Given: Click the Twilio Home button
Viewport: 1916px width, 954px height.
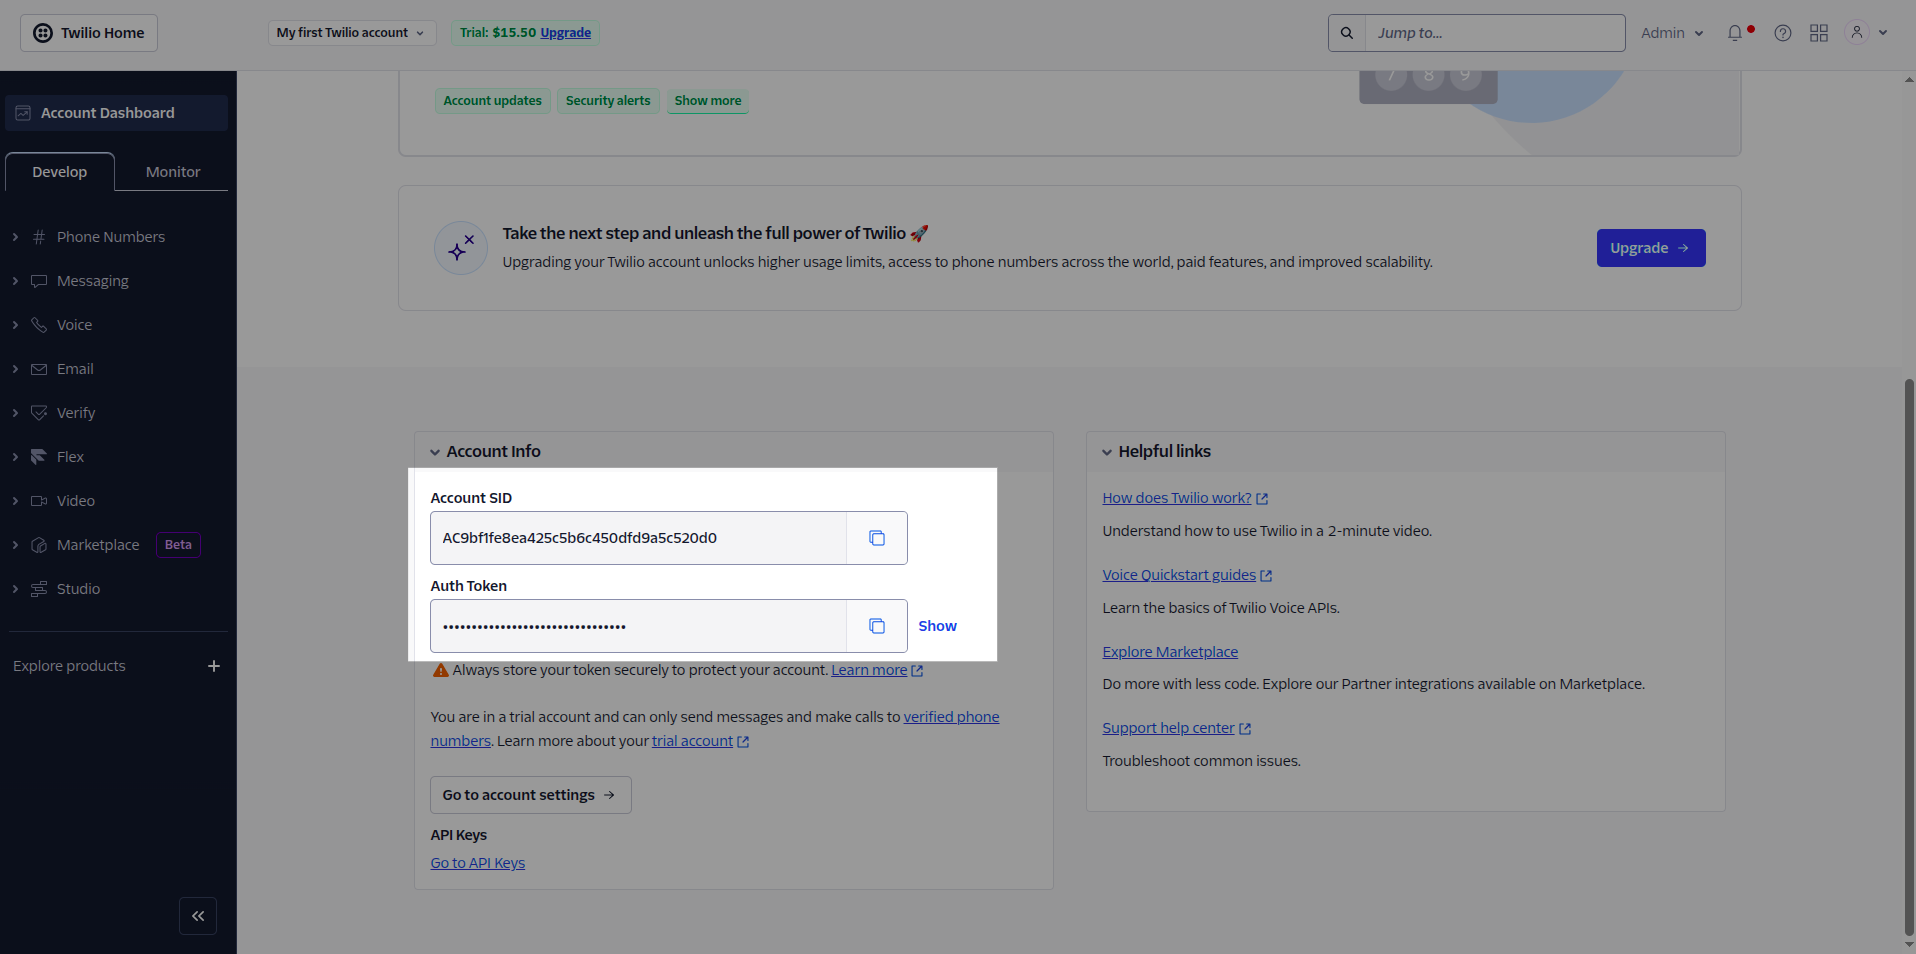Looking at the screenshot, I should (x=89, y=33).
